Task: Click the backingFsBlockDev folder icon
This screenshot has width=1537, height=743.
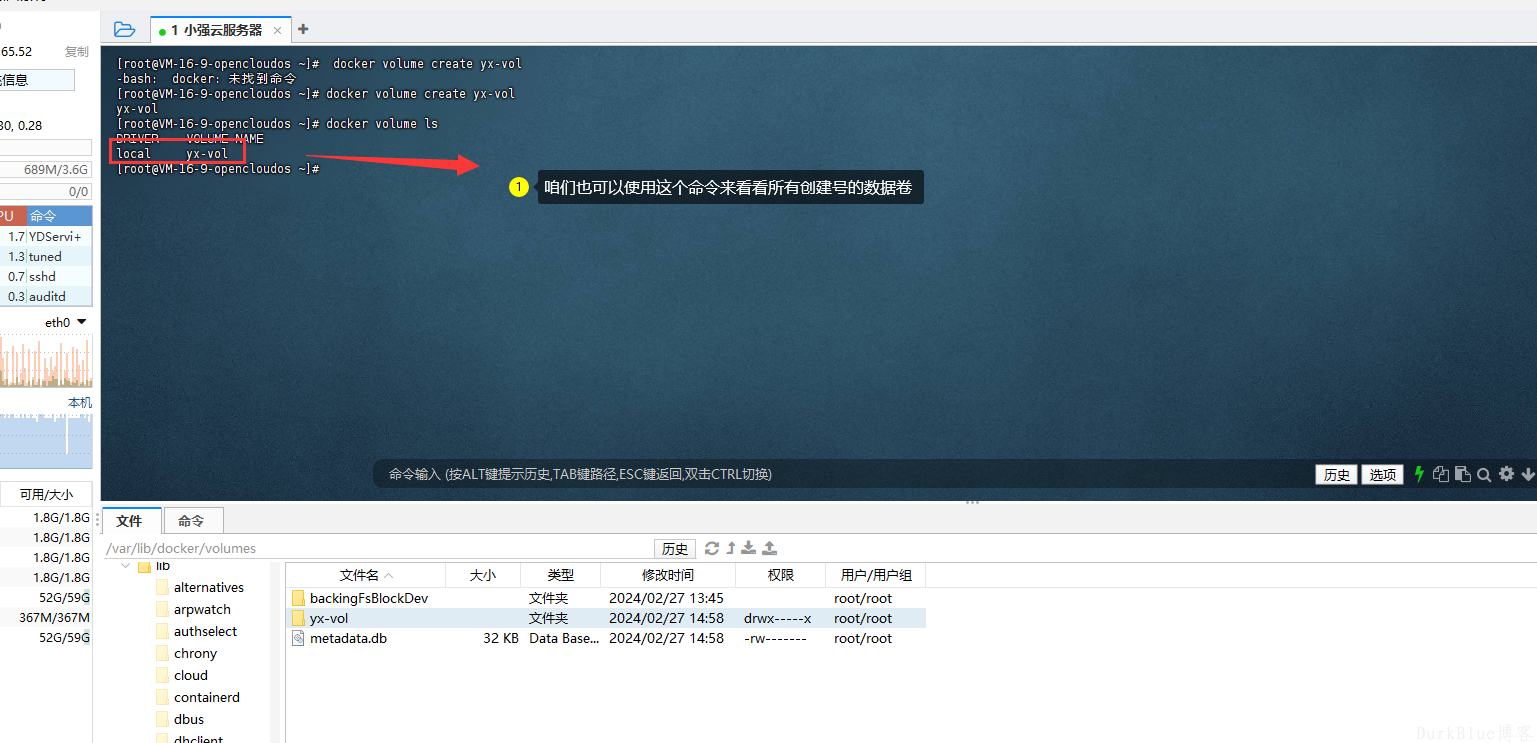Action: [298, 598]
